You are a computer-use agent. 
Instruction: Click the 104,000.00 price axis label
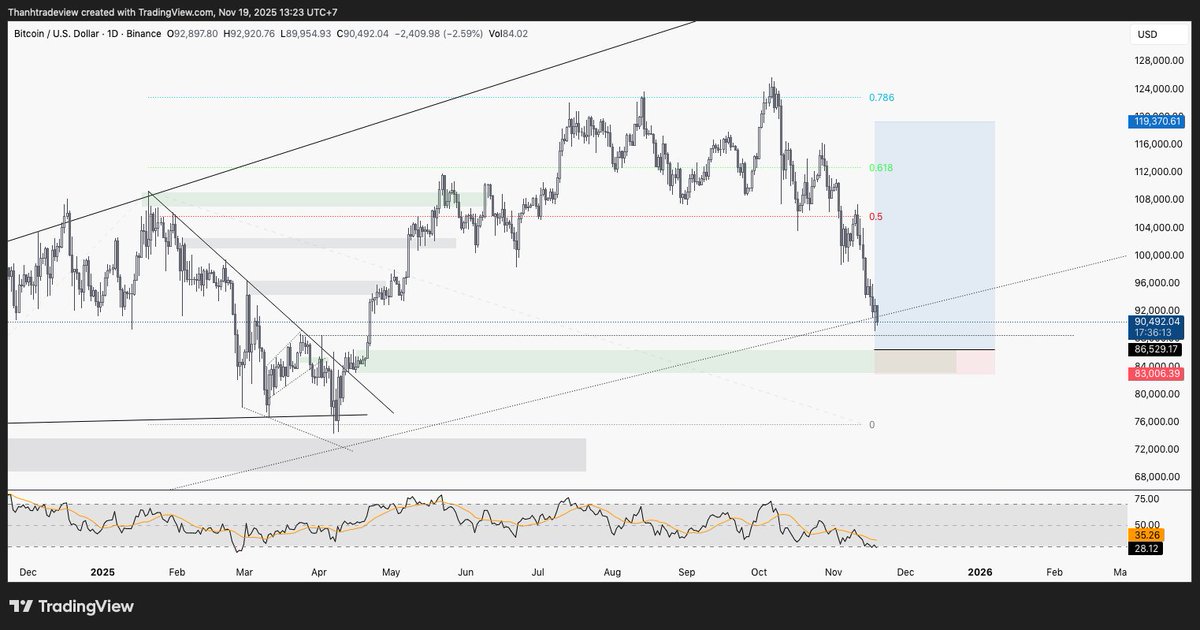pyautogui.click(x=1161, y=228)
